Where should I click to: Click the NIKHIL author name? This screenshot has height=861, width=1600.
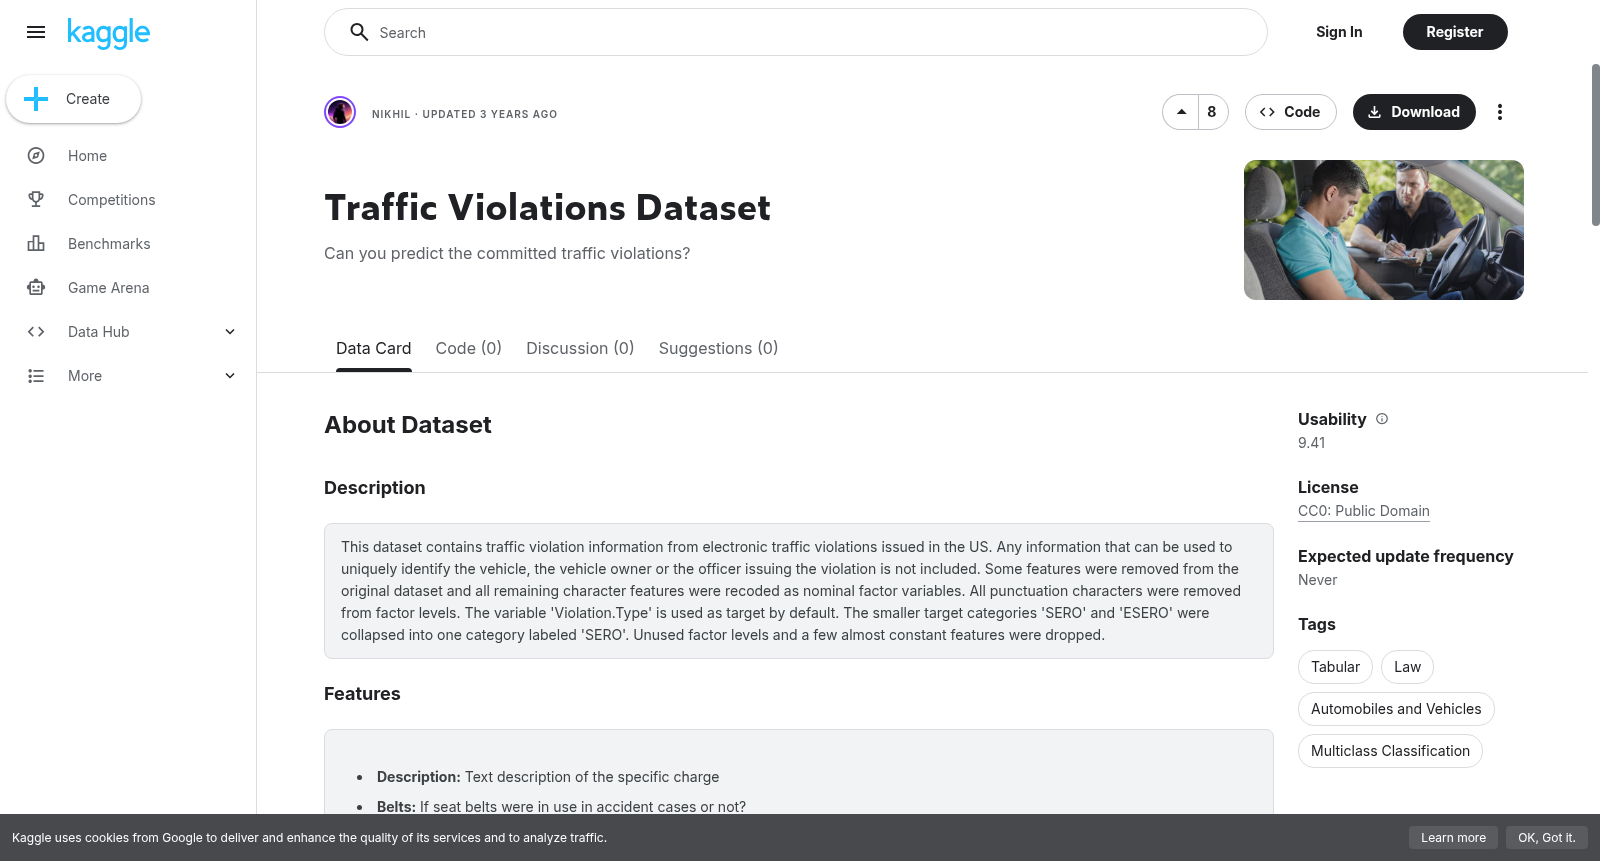point(391,114)
